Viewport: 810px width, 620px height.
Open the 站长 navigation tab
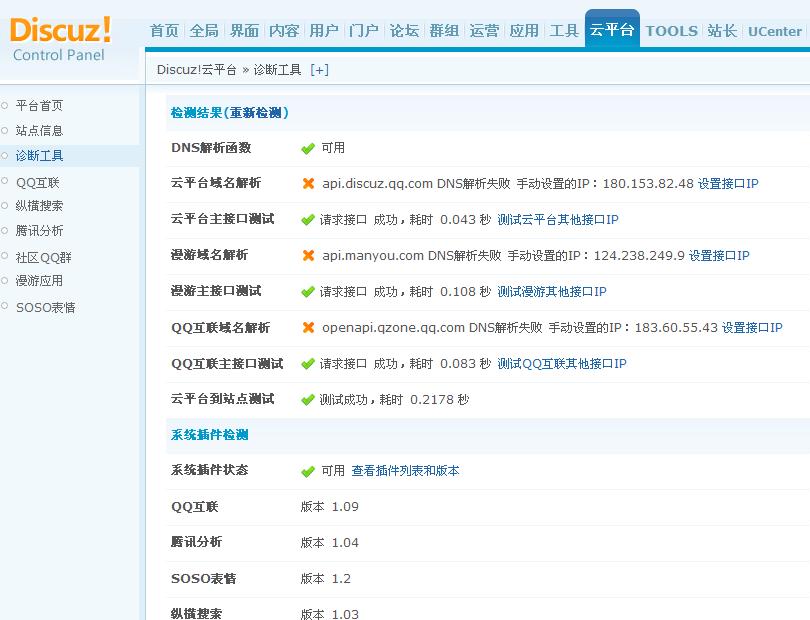tap(722, 31)
